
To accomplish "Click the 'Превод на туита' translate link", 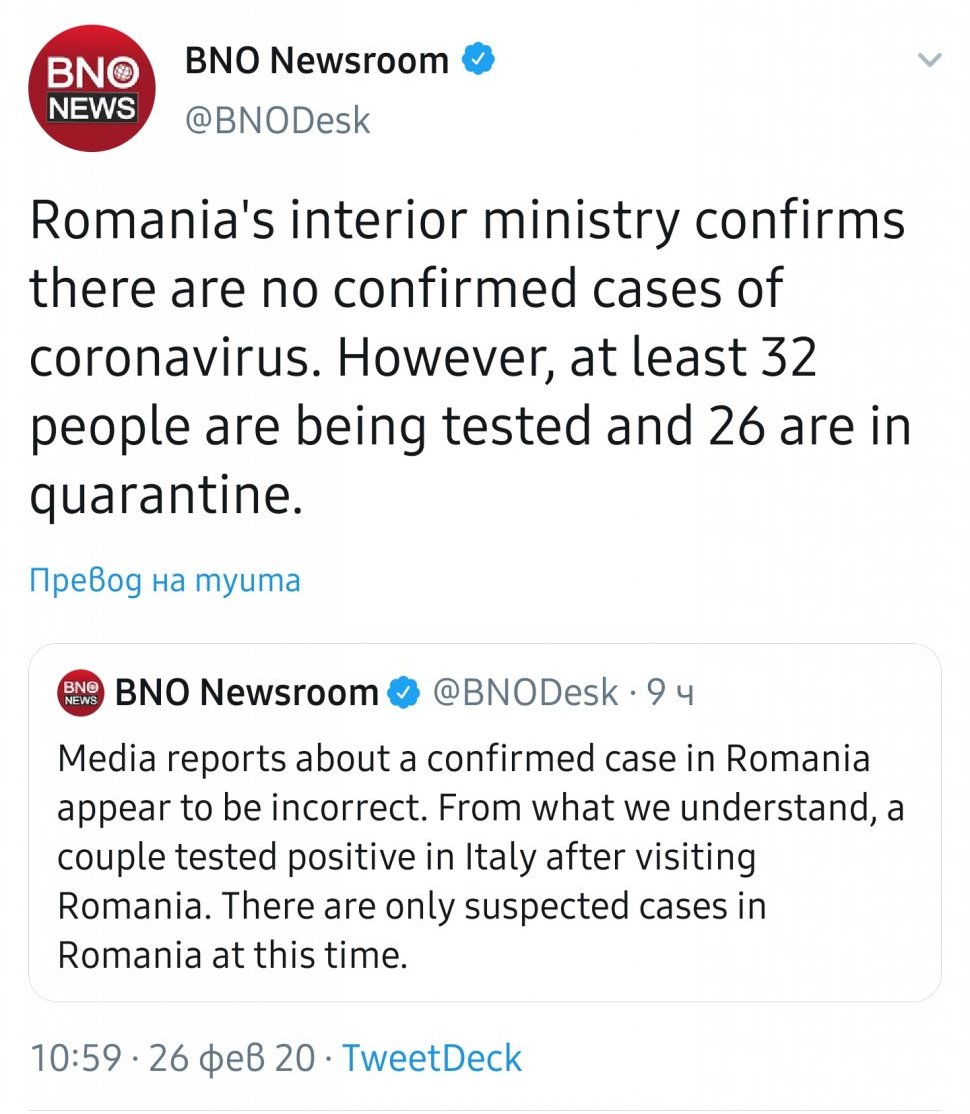I will 165,580.
